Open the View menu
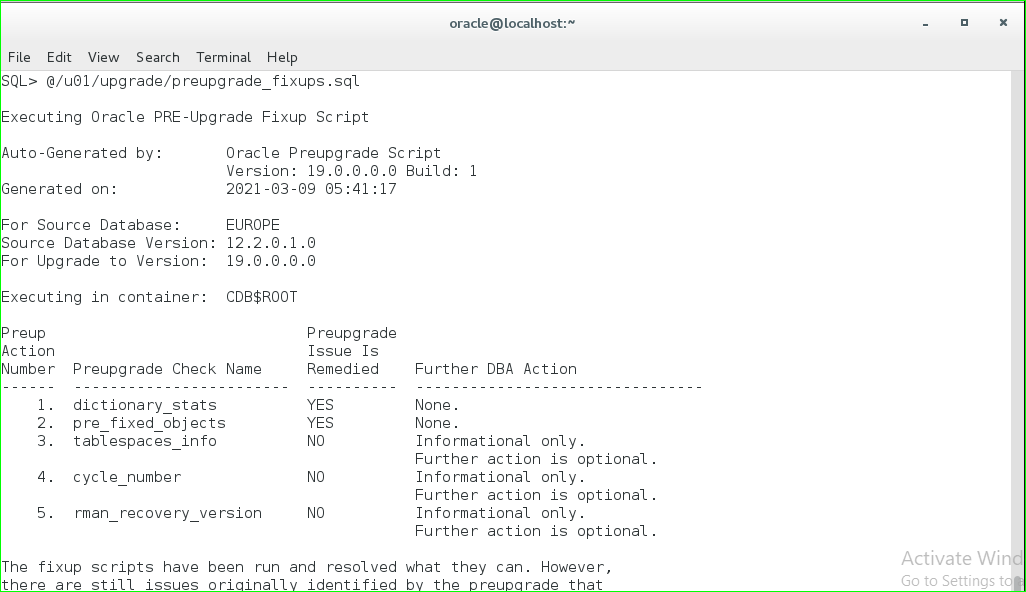1026x592 pixels. (103, 57)
